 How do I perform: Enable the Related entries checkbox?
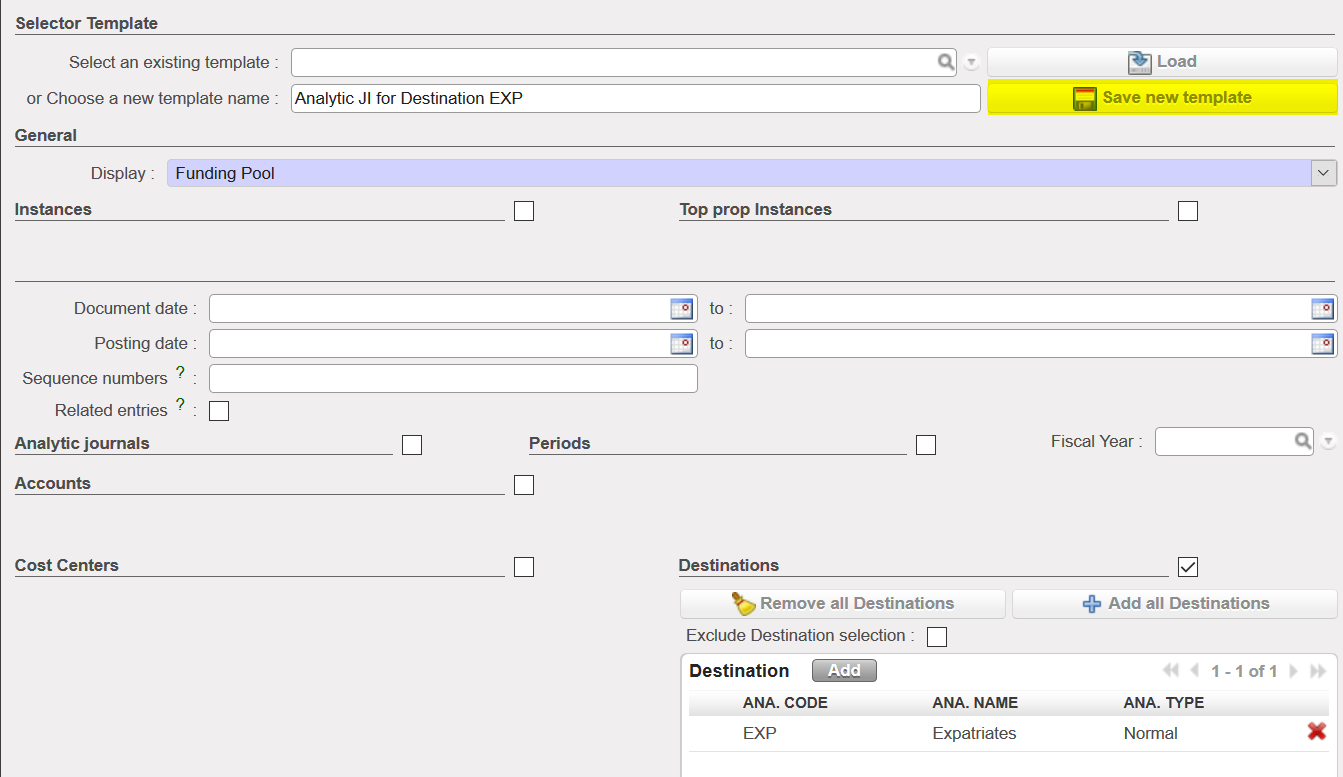[219, 411]
